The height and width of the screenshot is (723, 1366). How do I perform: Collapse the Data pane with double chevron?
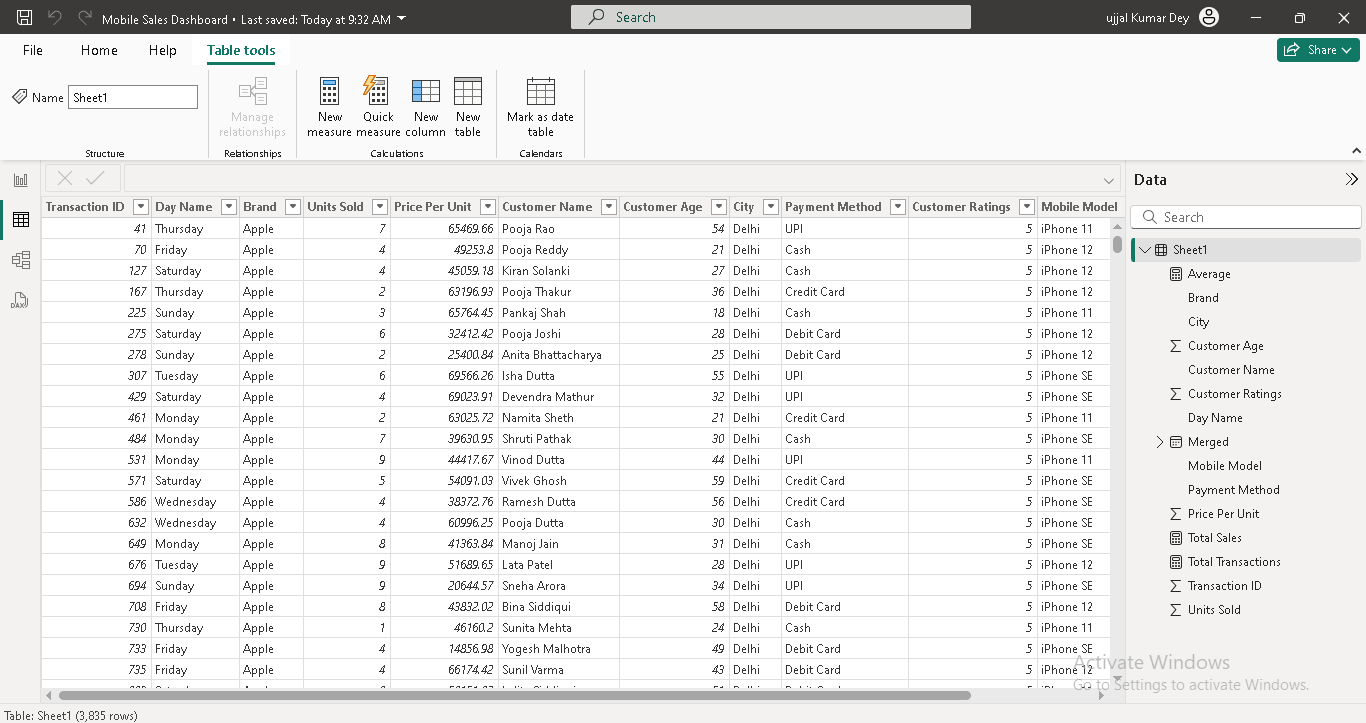tap(1351, 180)
